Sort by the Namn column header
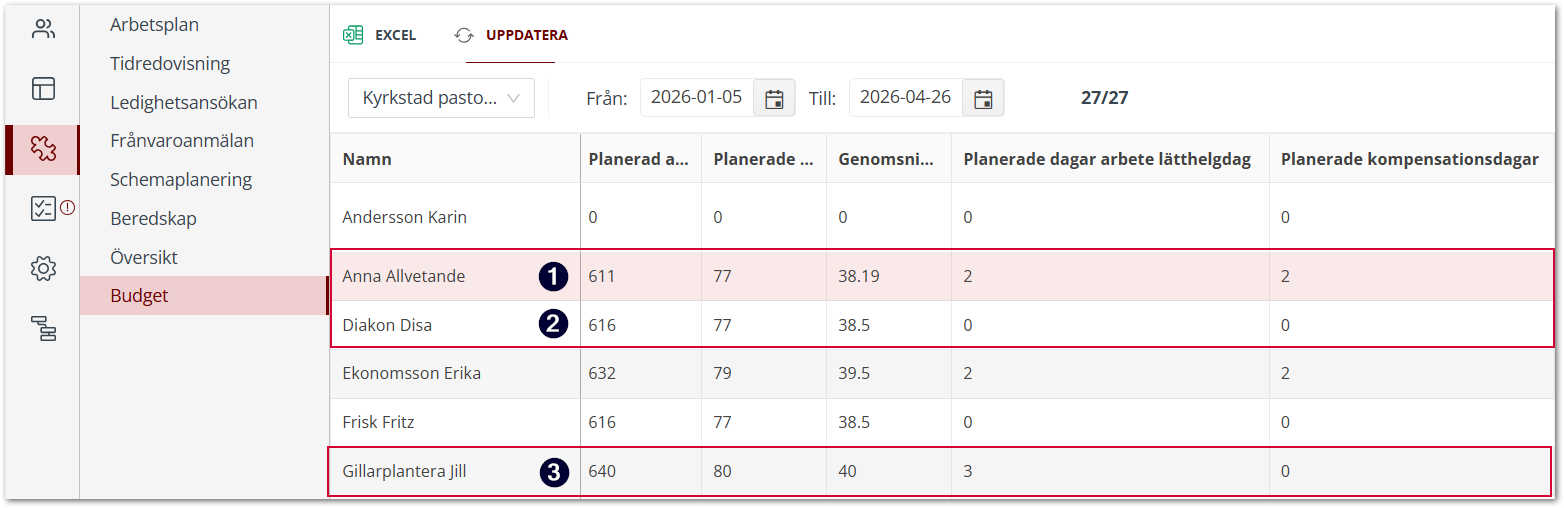The height and width of the screenshot is (508, 1564). coord(367,159)
